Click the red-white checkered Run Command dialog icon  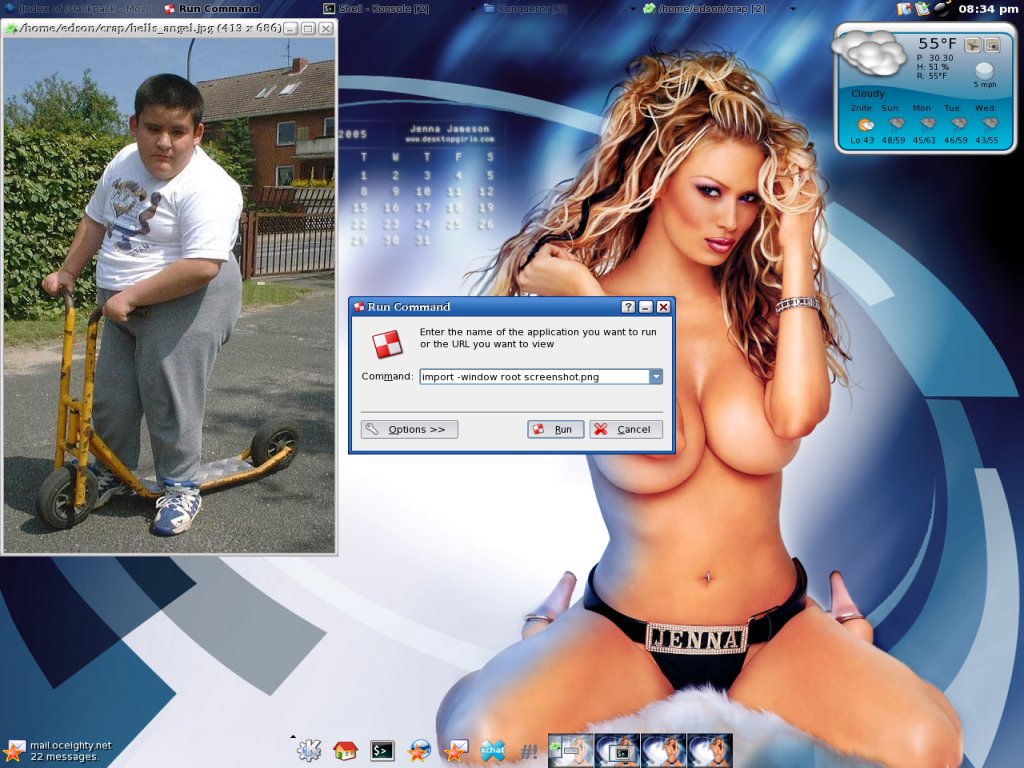click(387, 344)
